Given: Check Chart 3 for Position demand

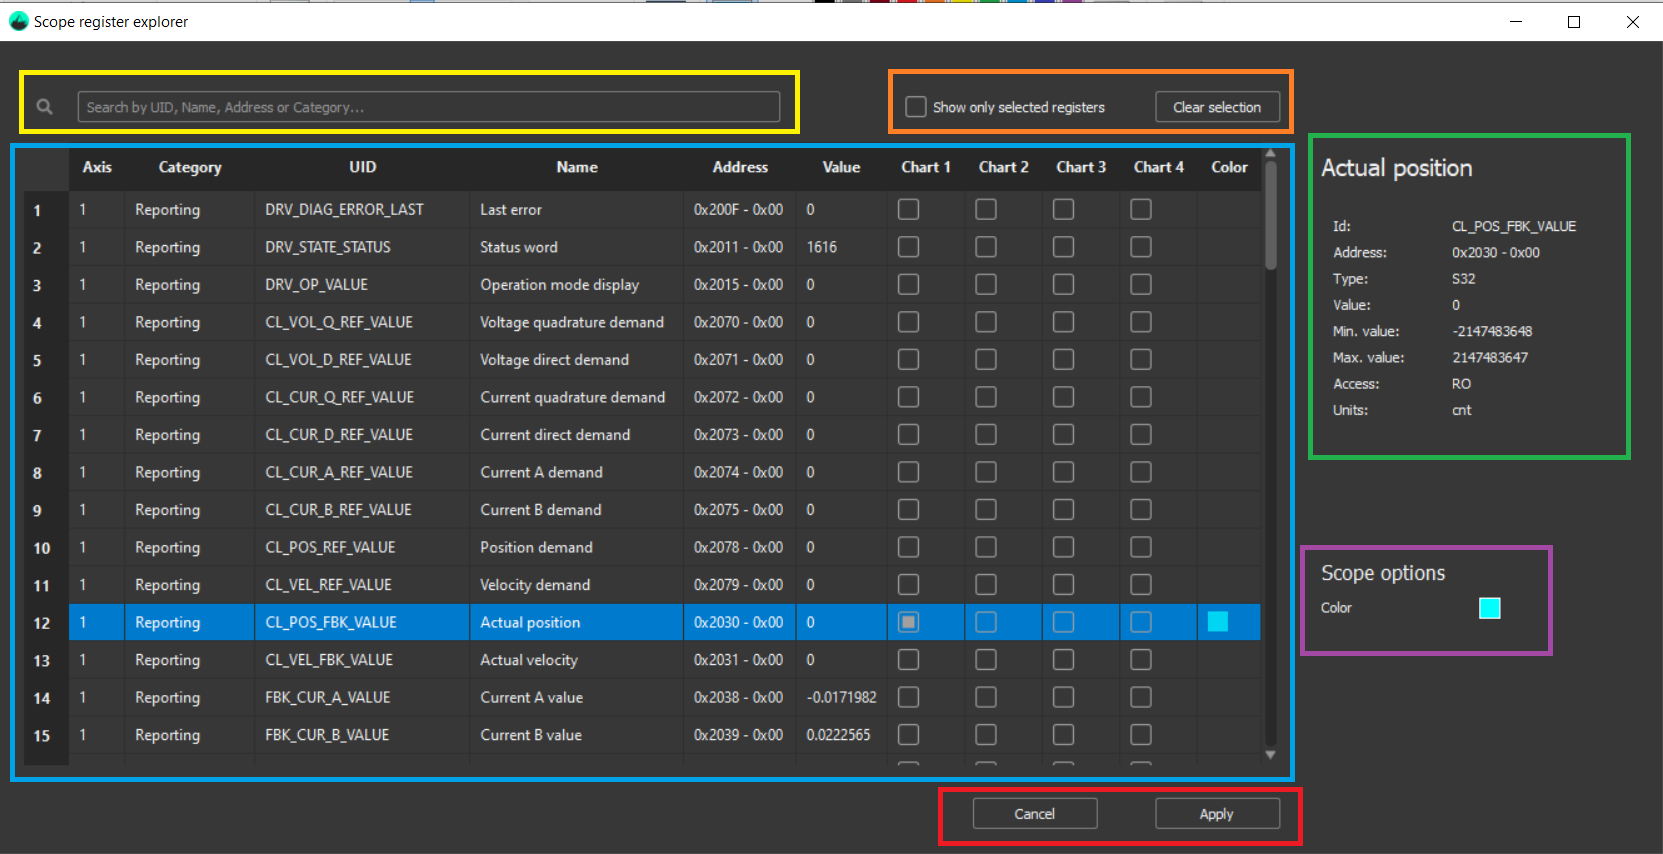Looking at the screenshot, I should [x=1063, y=547].
